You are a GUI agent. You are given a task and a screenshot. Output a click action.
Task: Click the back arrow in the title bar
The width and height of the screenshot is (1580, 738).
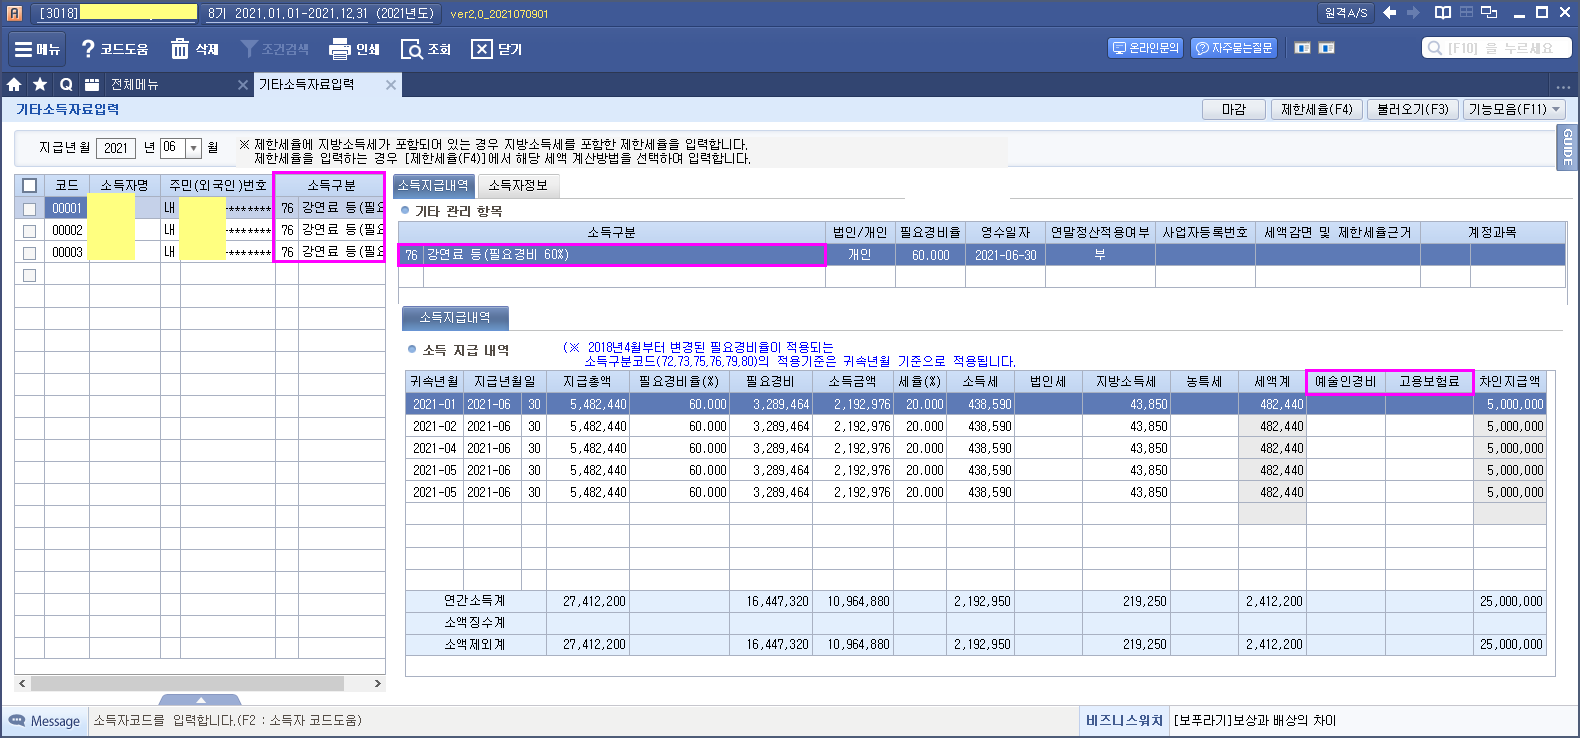click(x=1389, y=13)
